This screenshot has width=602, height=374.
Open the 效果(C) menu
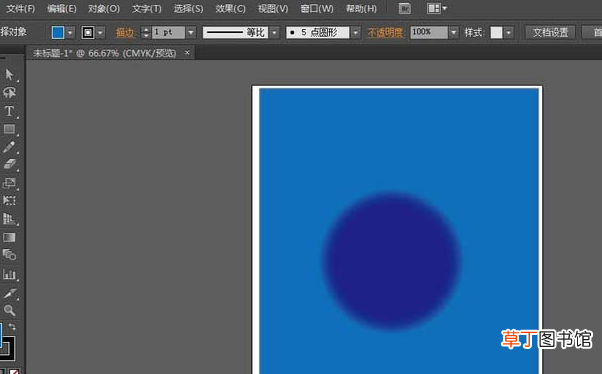point(230,8)
